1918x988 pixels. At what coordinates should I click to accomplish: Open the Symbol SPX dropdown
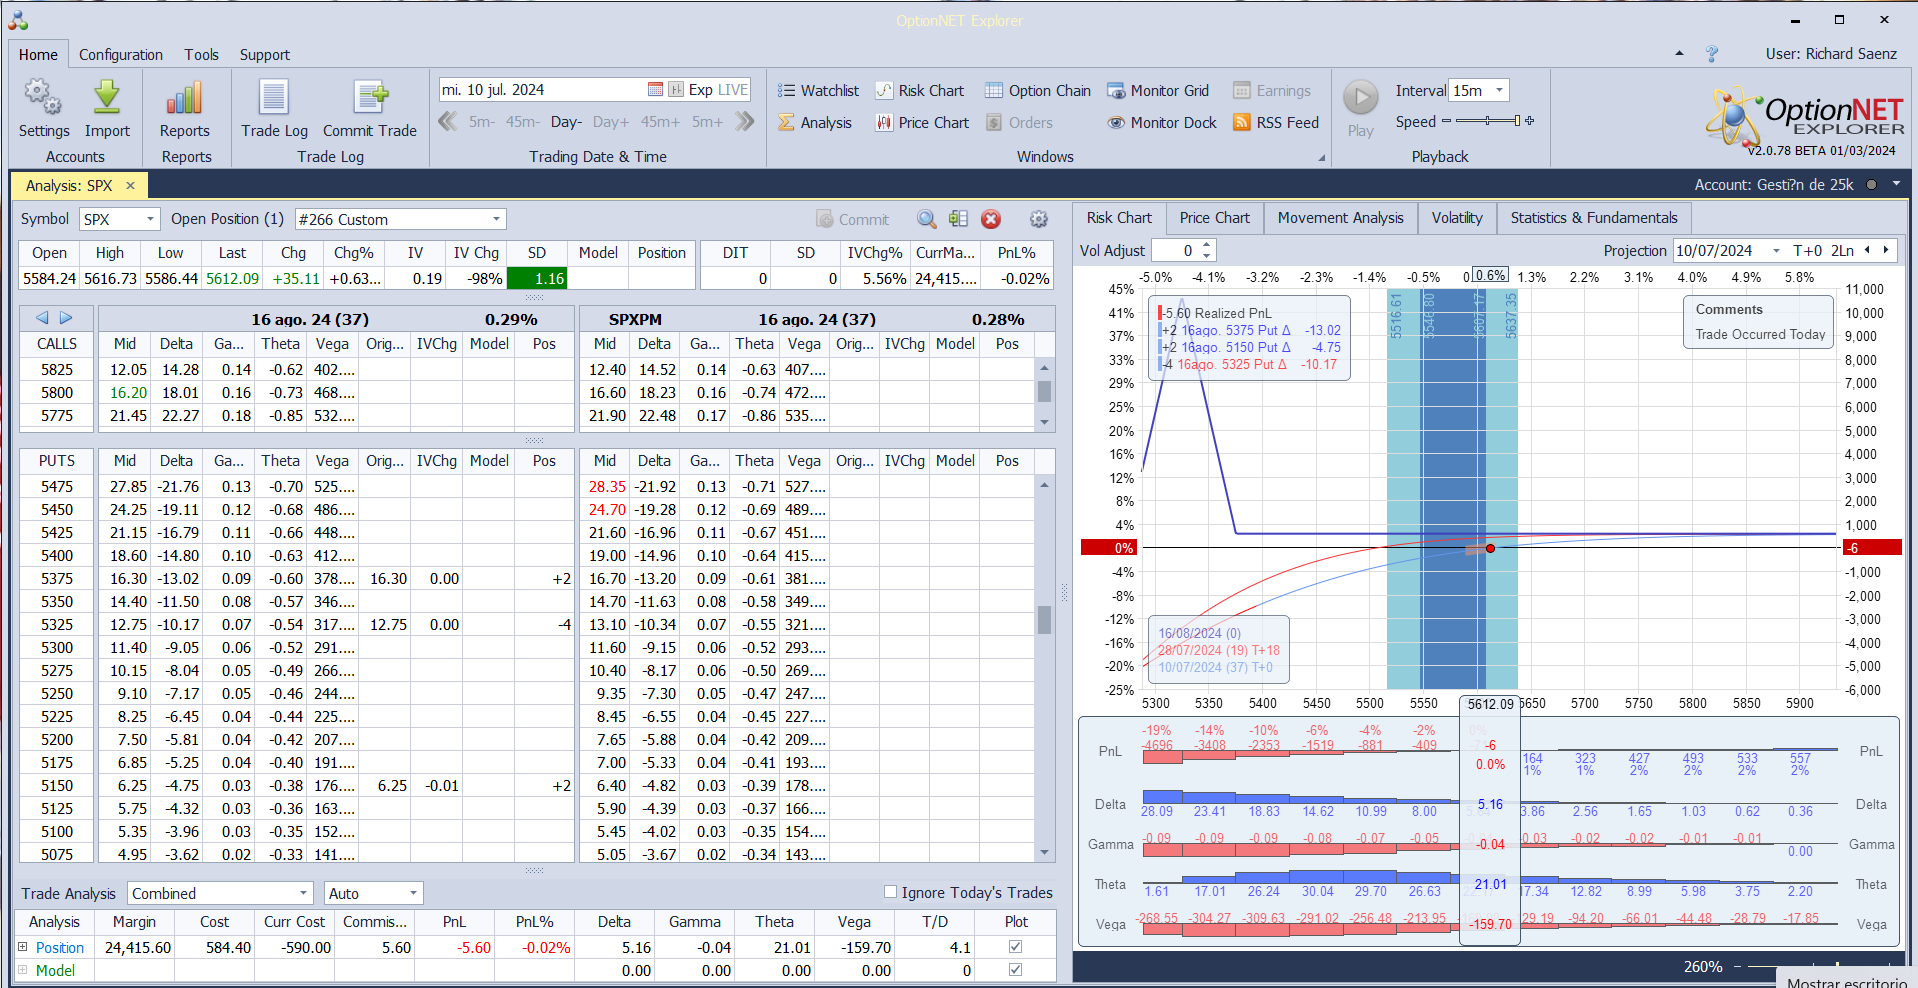[x=150, y=220]
